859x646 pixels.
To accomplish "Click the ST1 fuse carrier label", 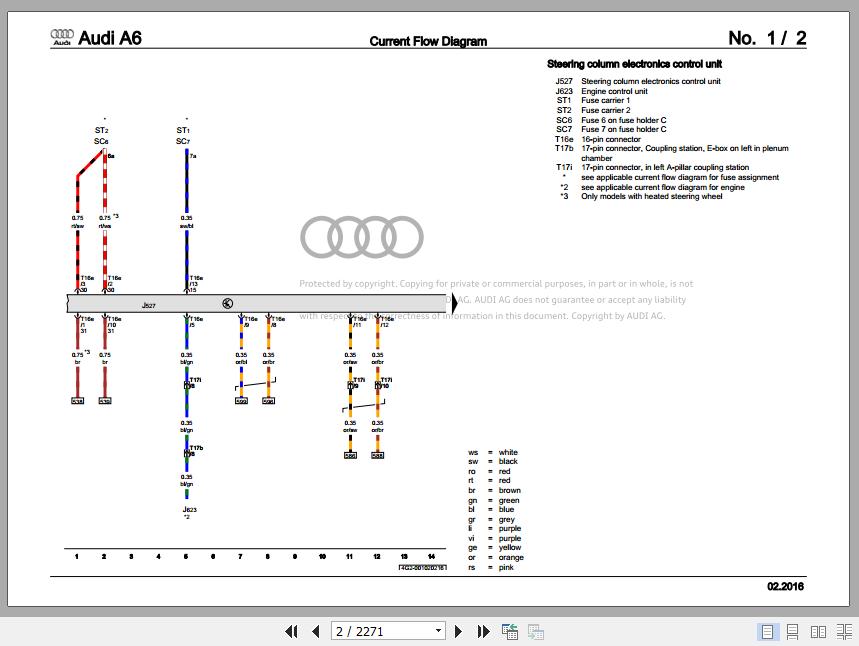I will click(x=183, y=130).
